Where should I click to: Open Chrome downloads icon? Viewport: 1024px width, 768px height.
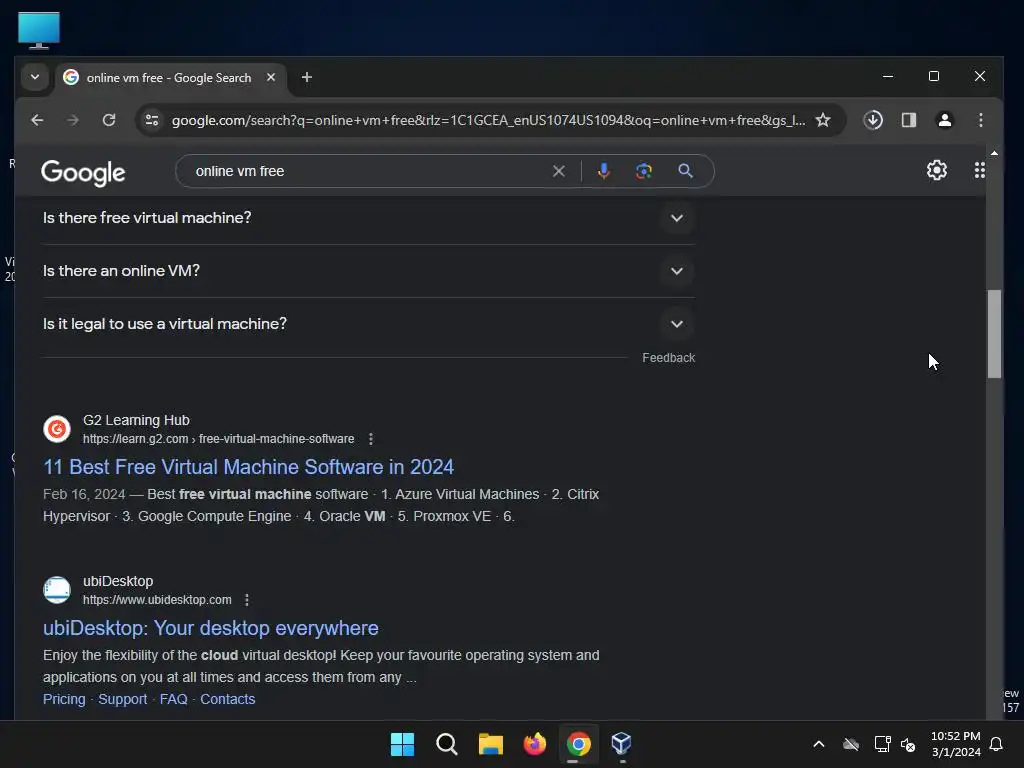pyautogui.click(x=873, y=120)
